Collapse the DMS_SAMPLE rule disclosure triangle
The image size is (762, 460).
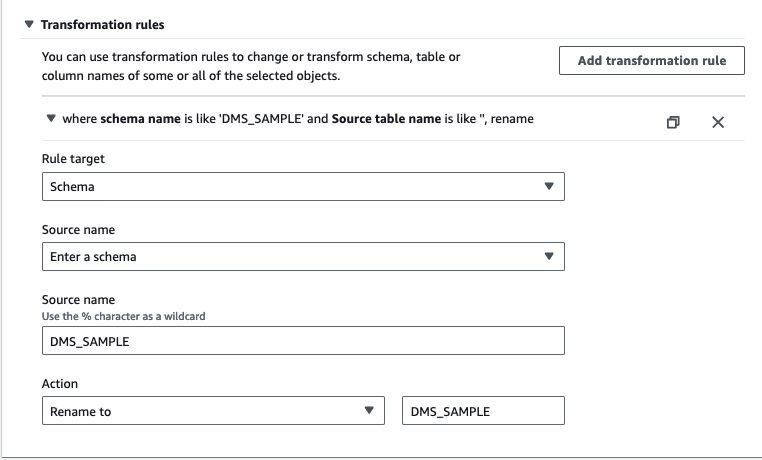pyautogui.click(x=51, y=119)
